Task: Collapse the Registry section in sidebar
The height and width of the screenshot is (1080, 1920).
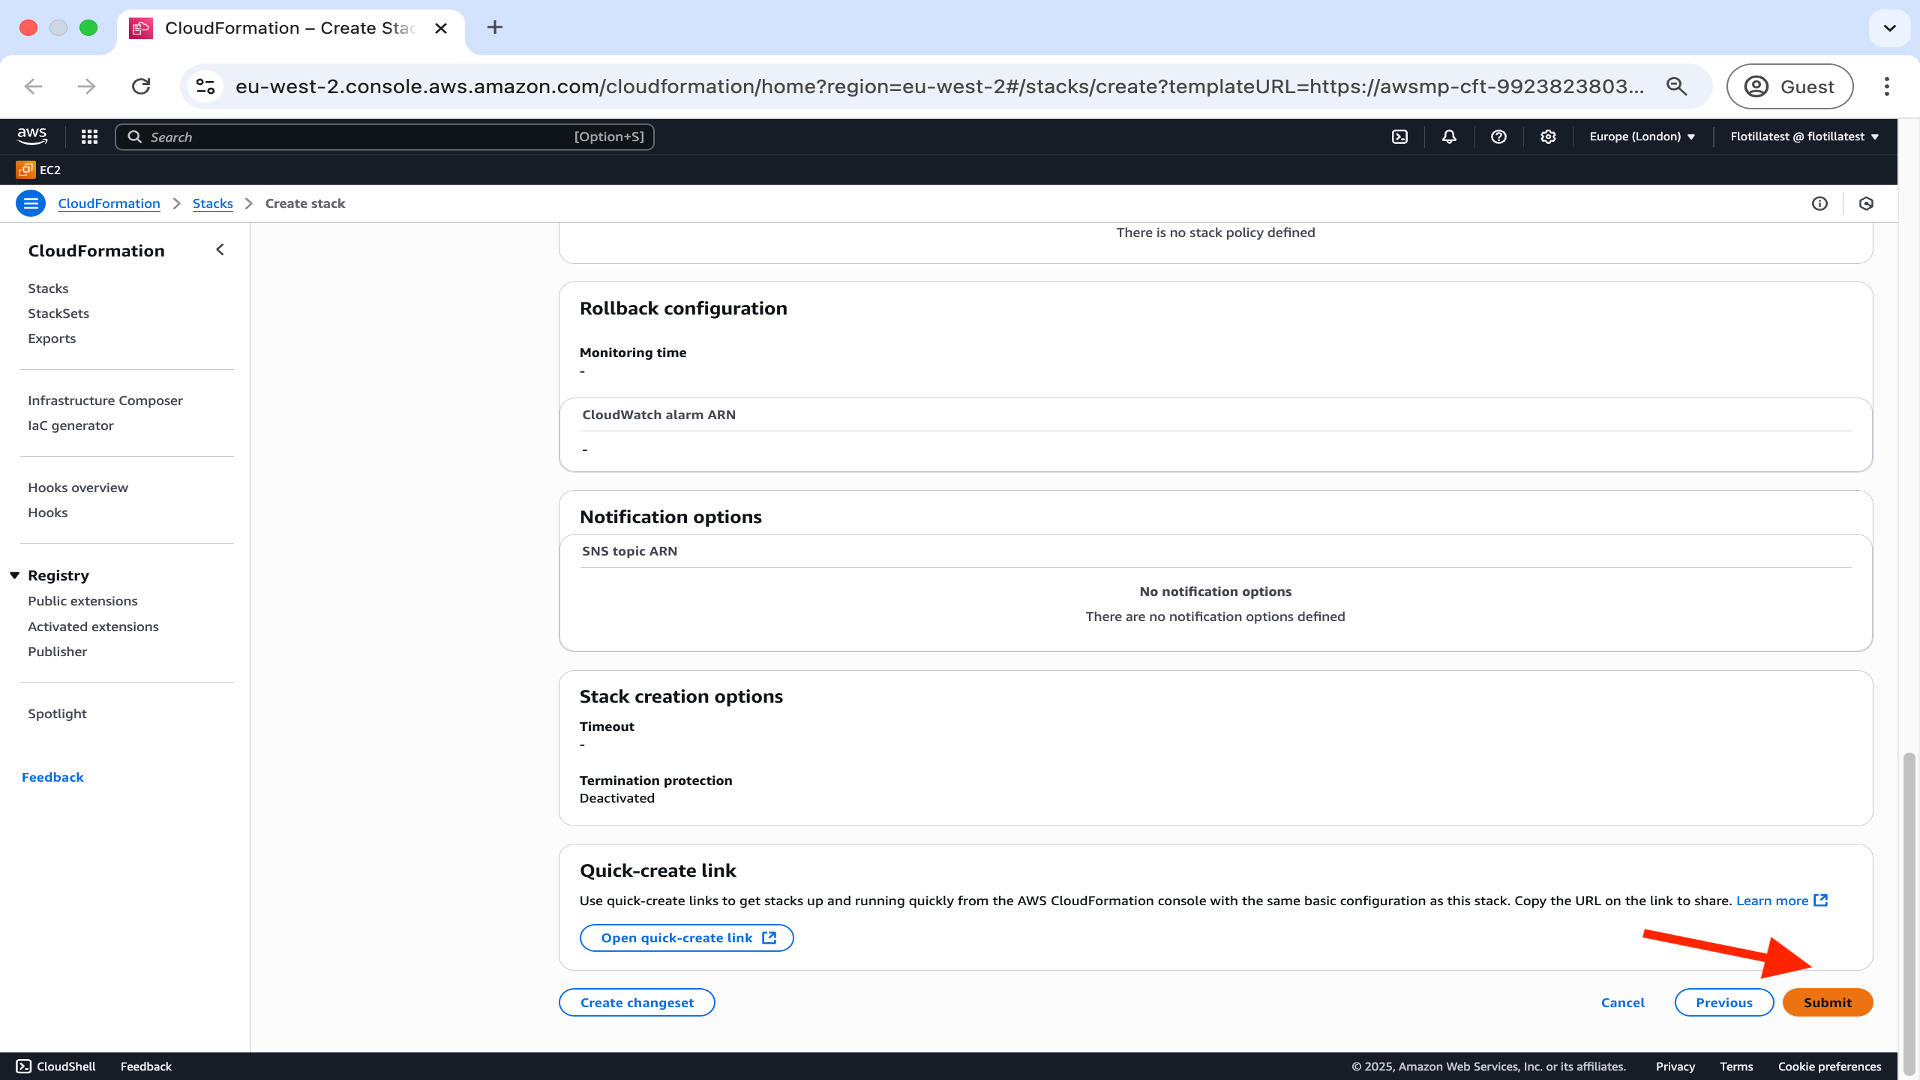Action: click(15, 576)
